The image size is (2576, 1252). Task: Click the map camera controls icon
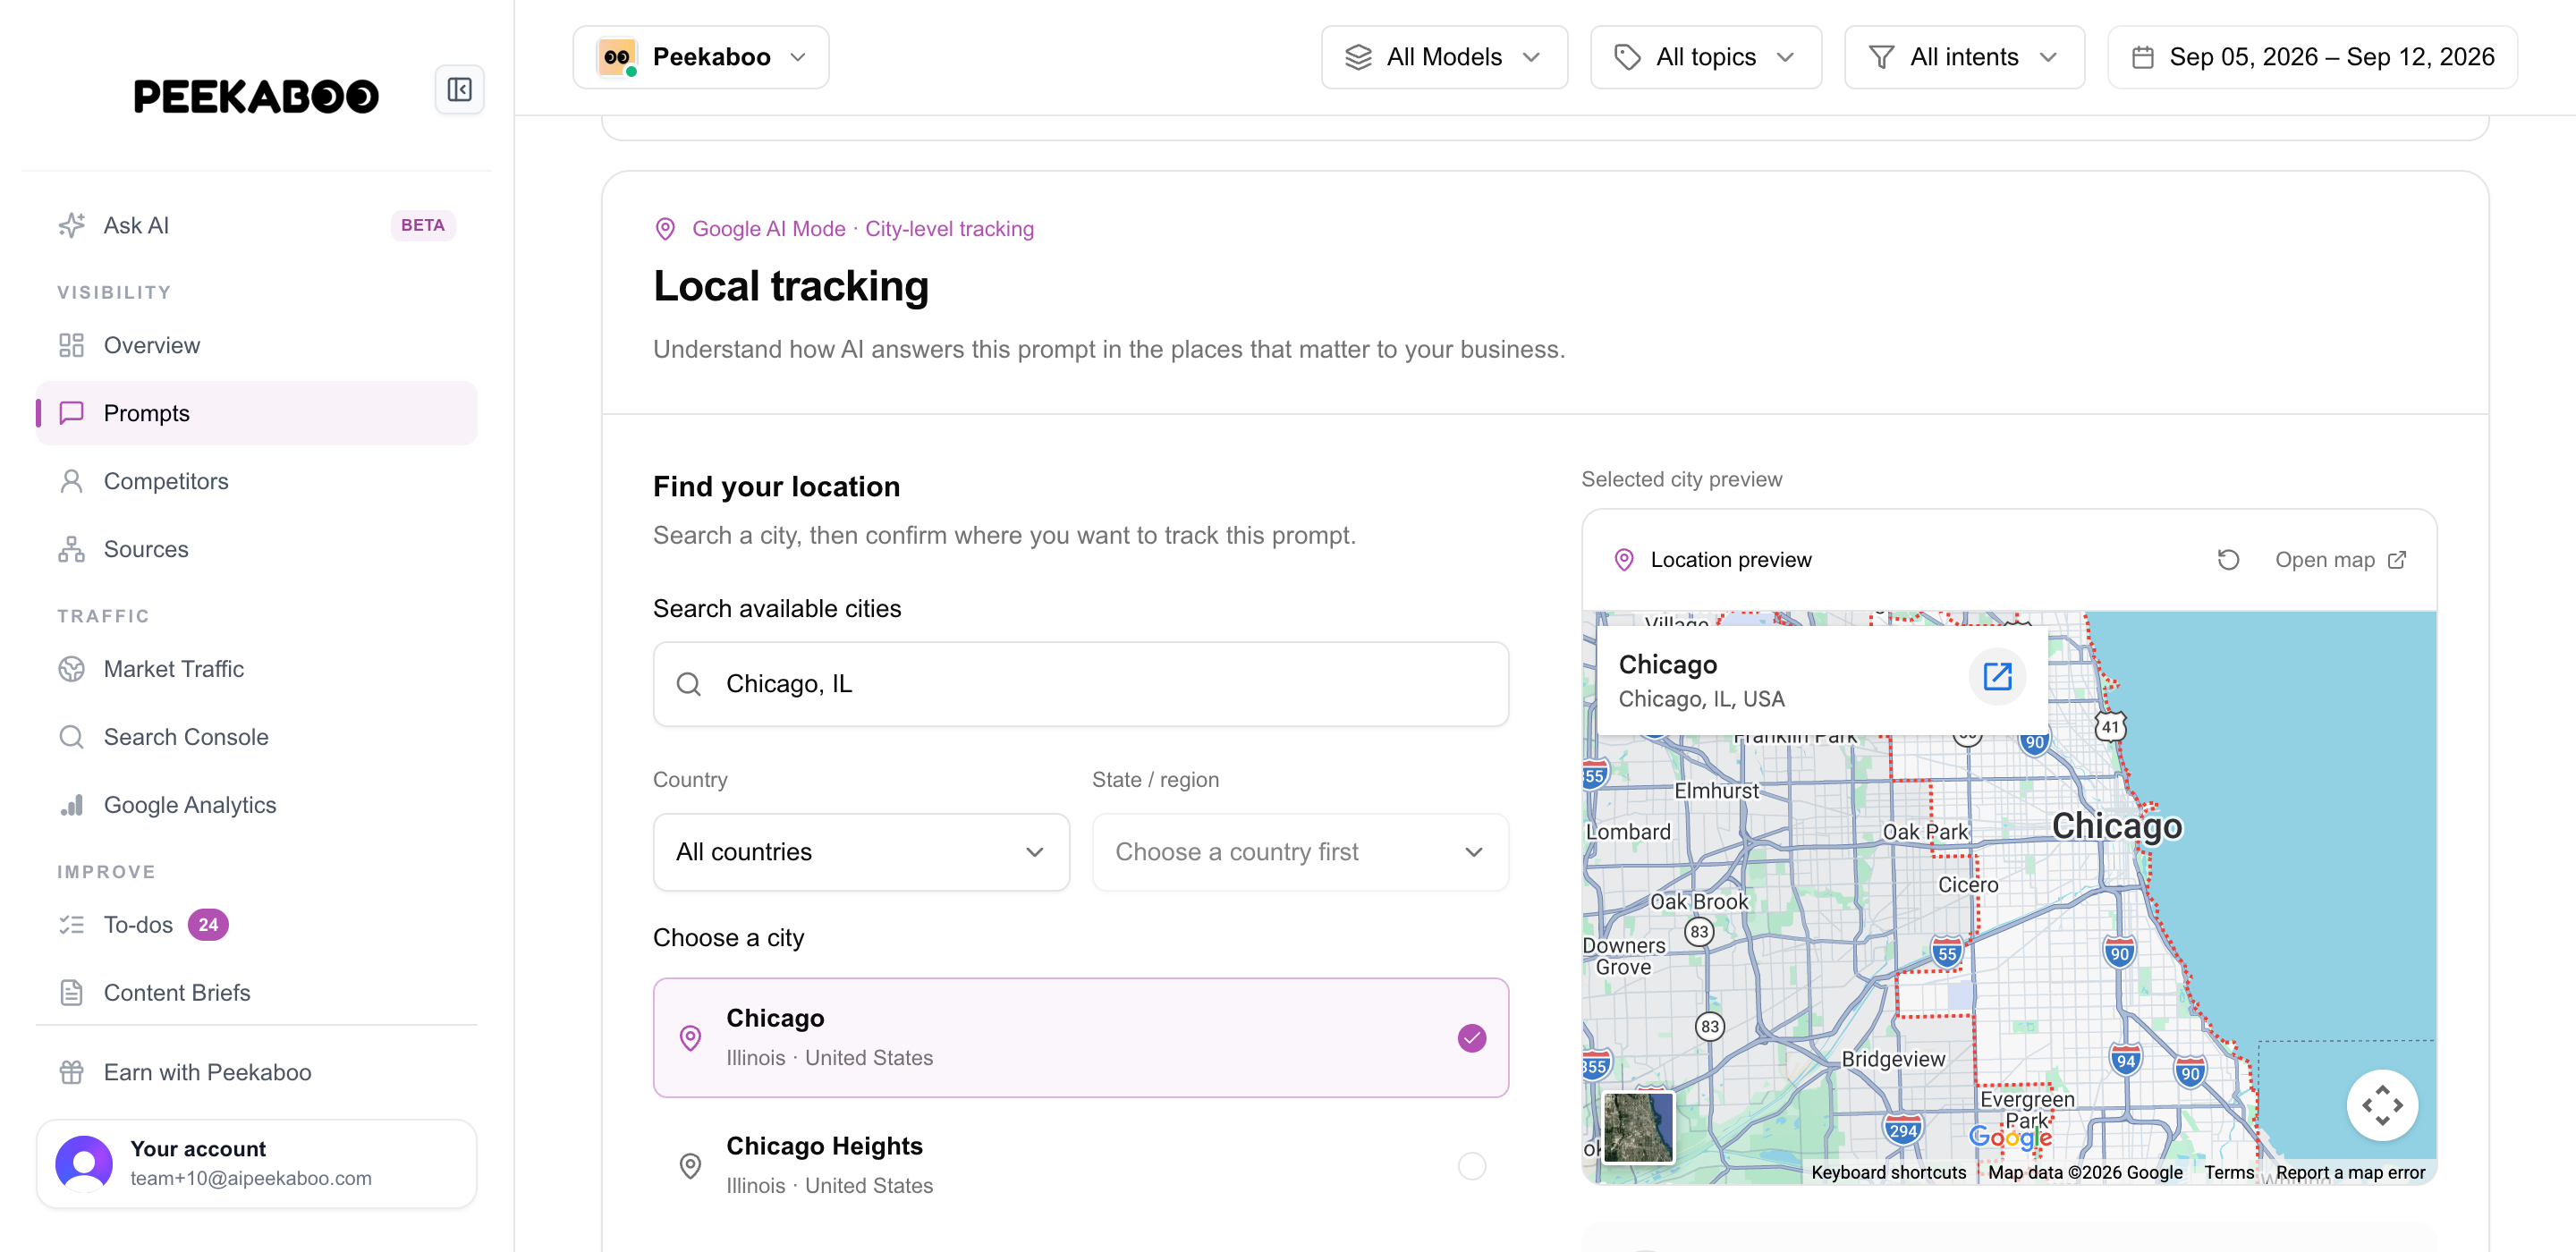[x=2382, y=1105]
